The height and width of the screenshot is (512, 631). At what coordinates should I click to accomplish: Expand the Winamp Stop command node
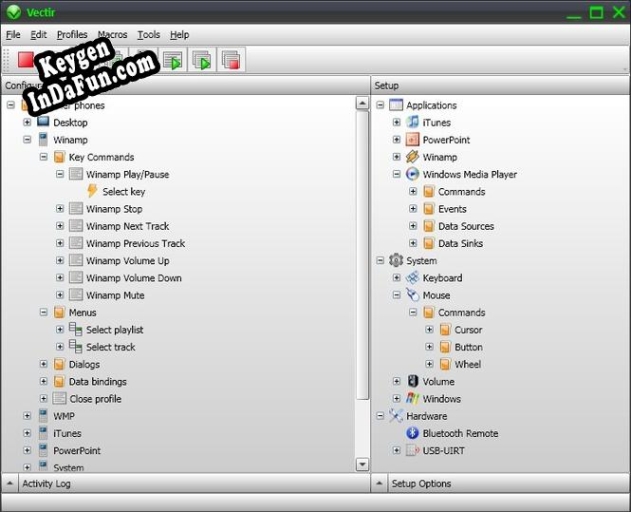coord(60,209)
